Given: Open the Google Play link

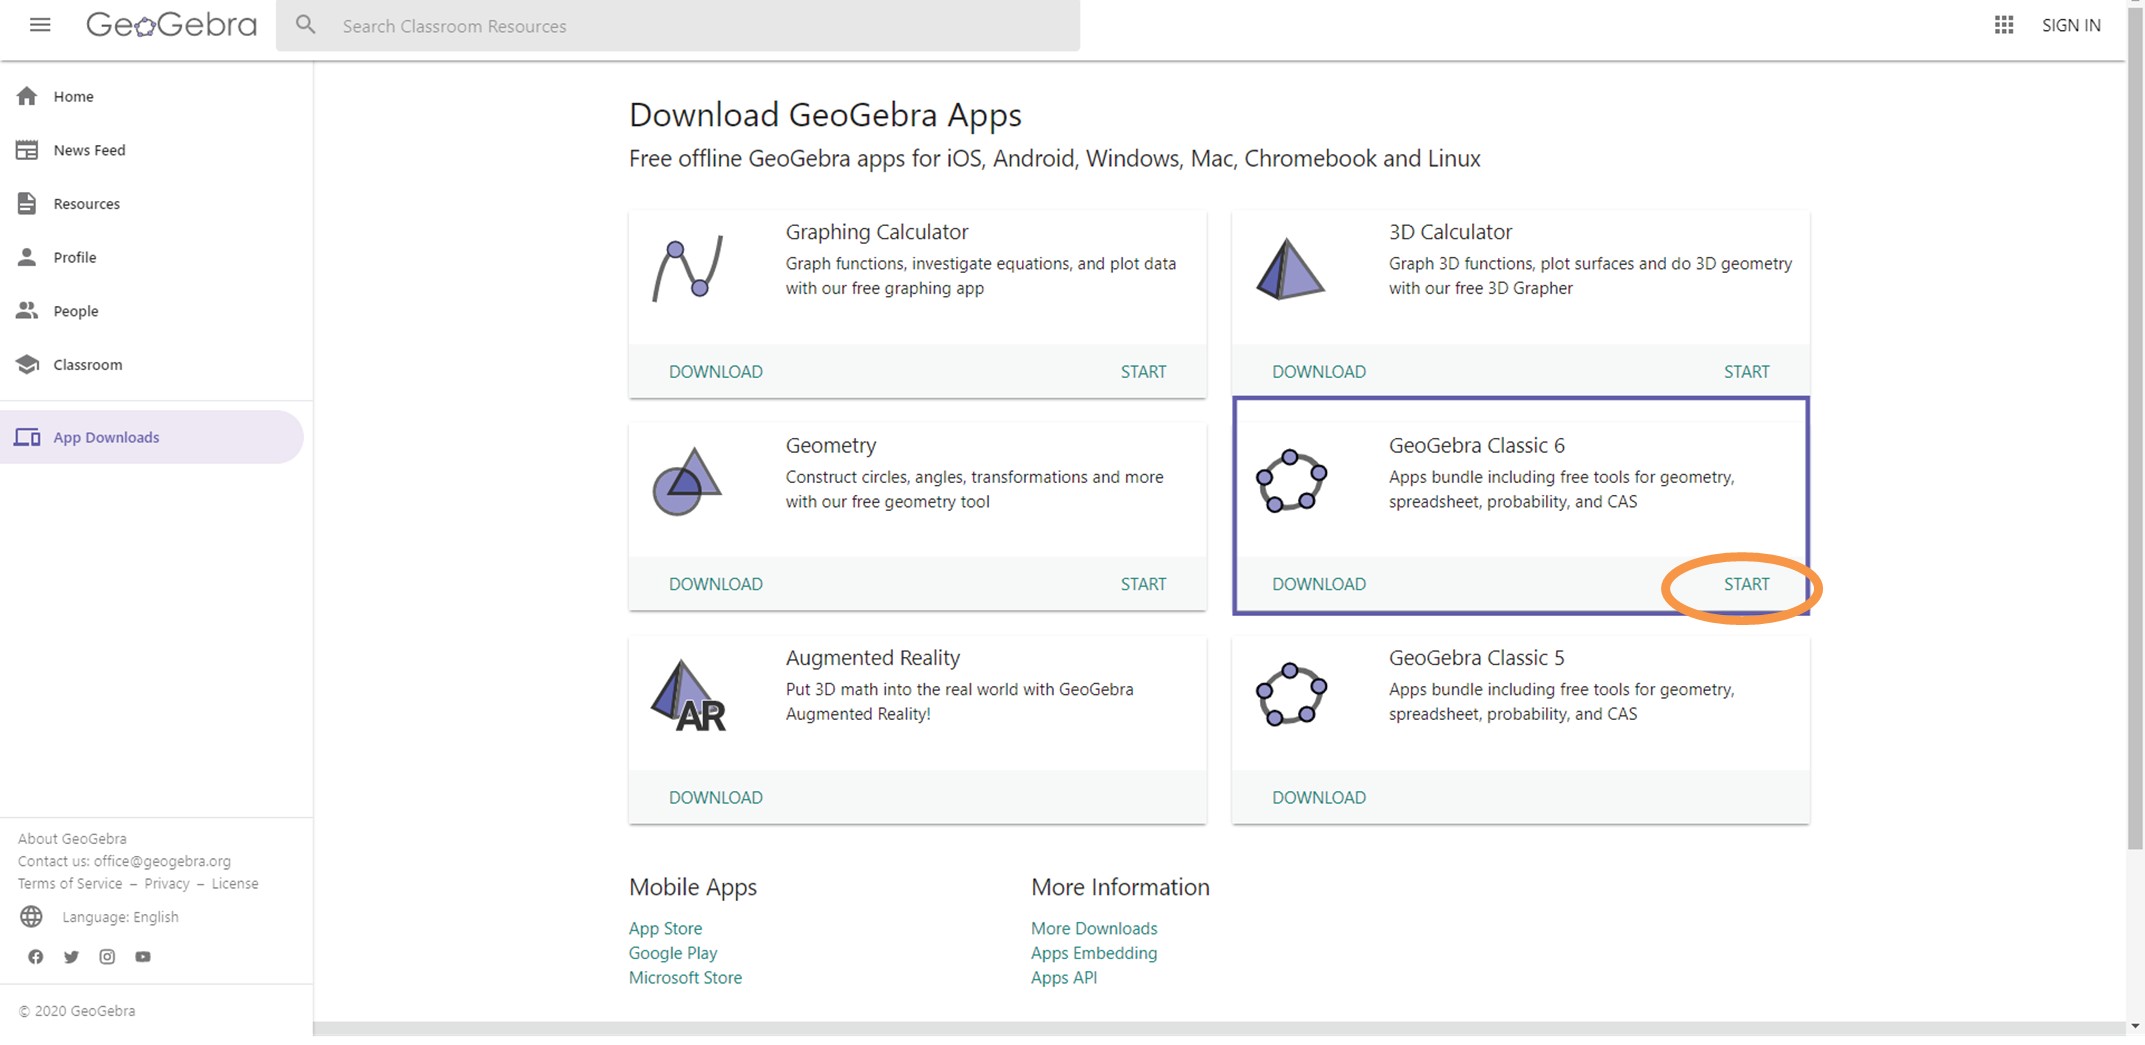Looking at the screenshot, I should point(673,953).
